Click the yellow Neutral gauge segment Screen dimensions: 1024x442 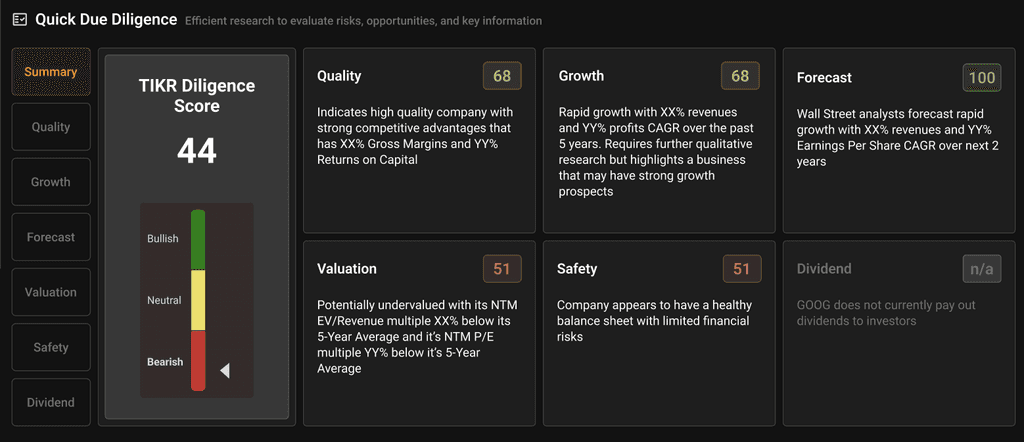(198, 300)
